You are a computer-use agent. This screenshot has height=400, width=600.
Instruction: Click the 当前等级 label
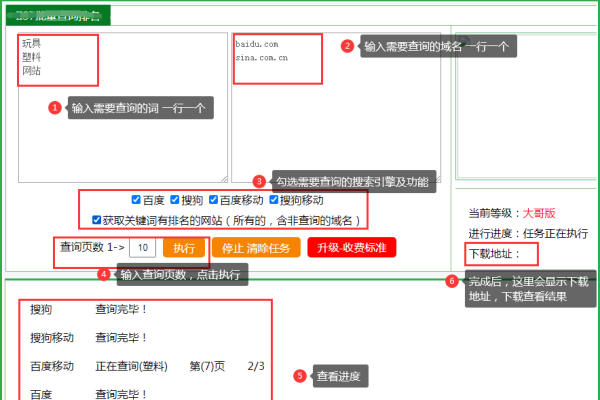click(491, 213)
